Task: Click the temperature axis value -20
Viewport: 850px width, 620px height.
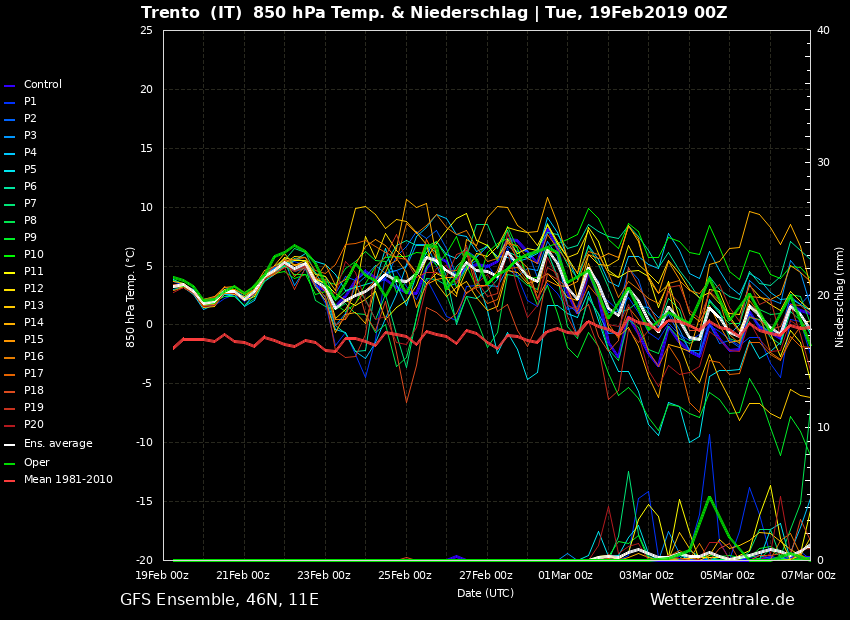Action: [x=144, y=560]
